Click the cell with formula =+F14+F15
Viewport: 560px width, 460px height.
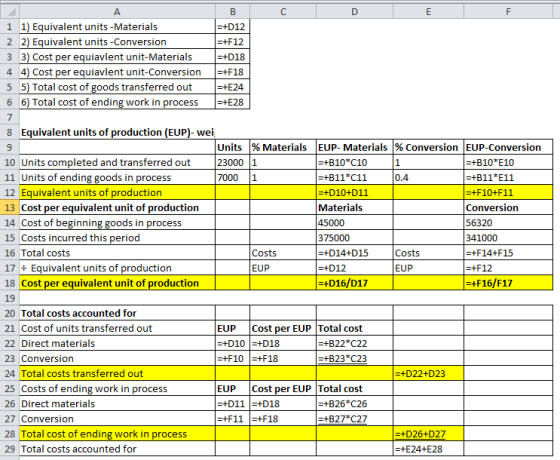(x=508, y=253)
